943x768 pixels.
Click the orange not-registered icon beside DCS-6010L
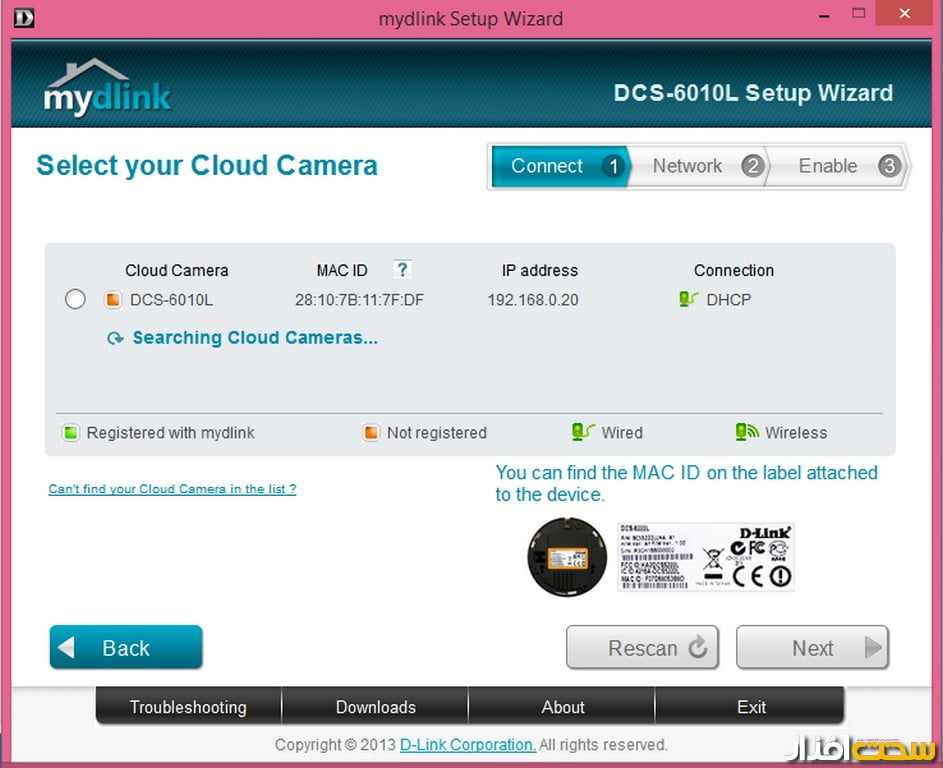113,300
